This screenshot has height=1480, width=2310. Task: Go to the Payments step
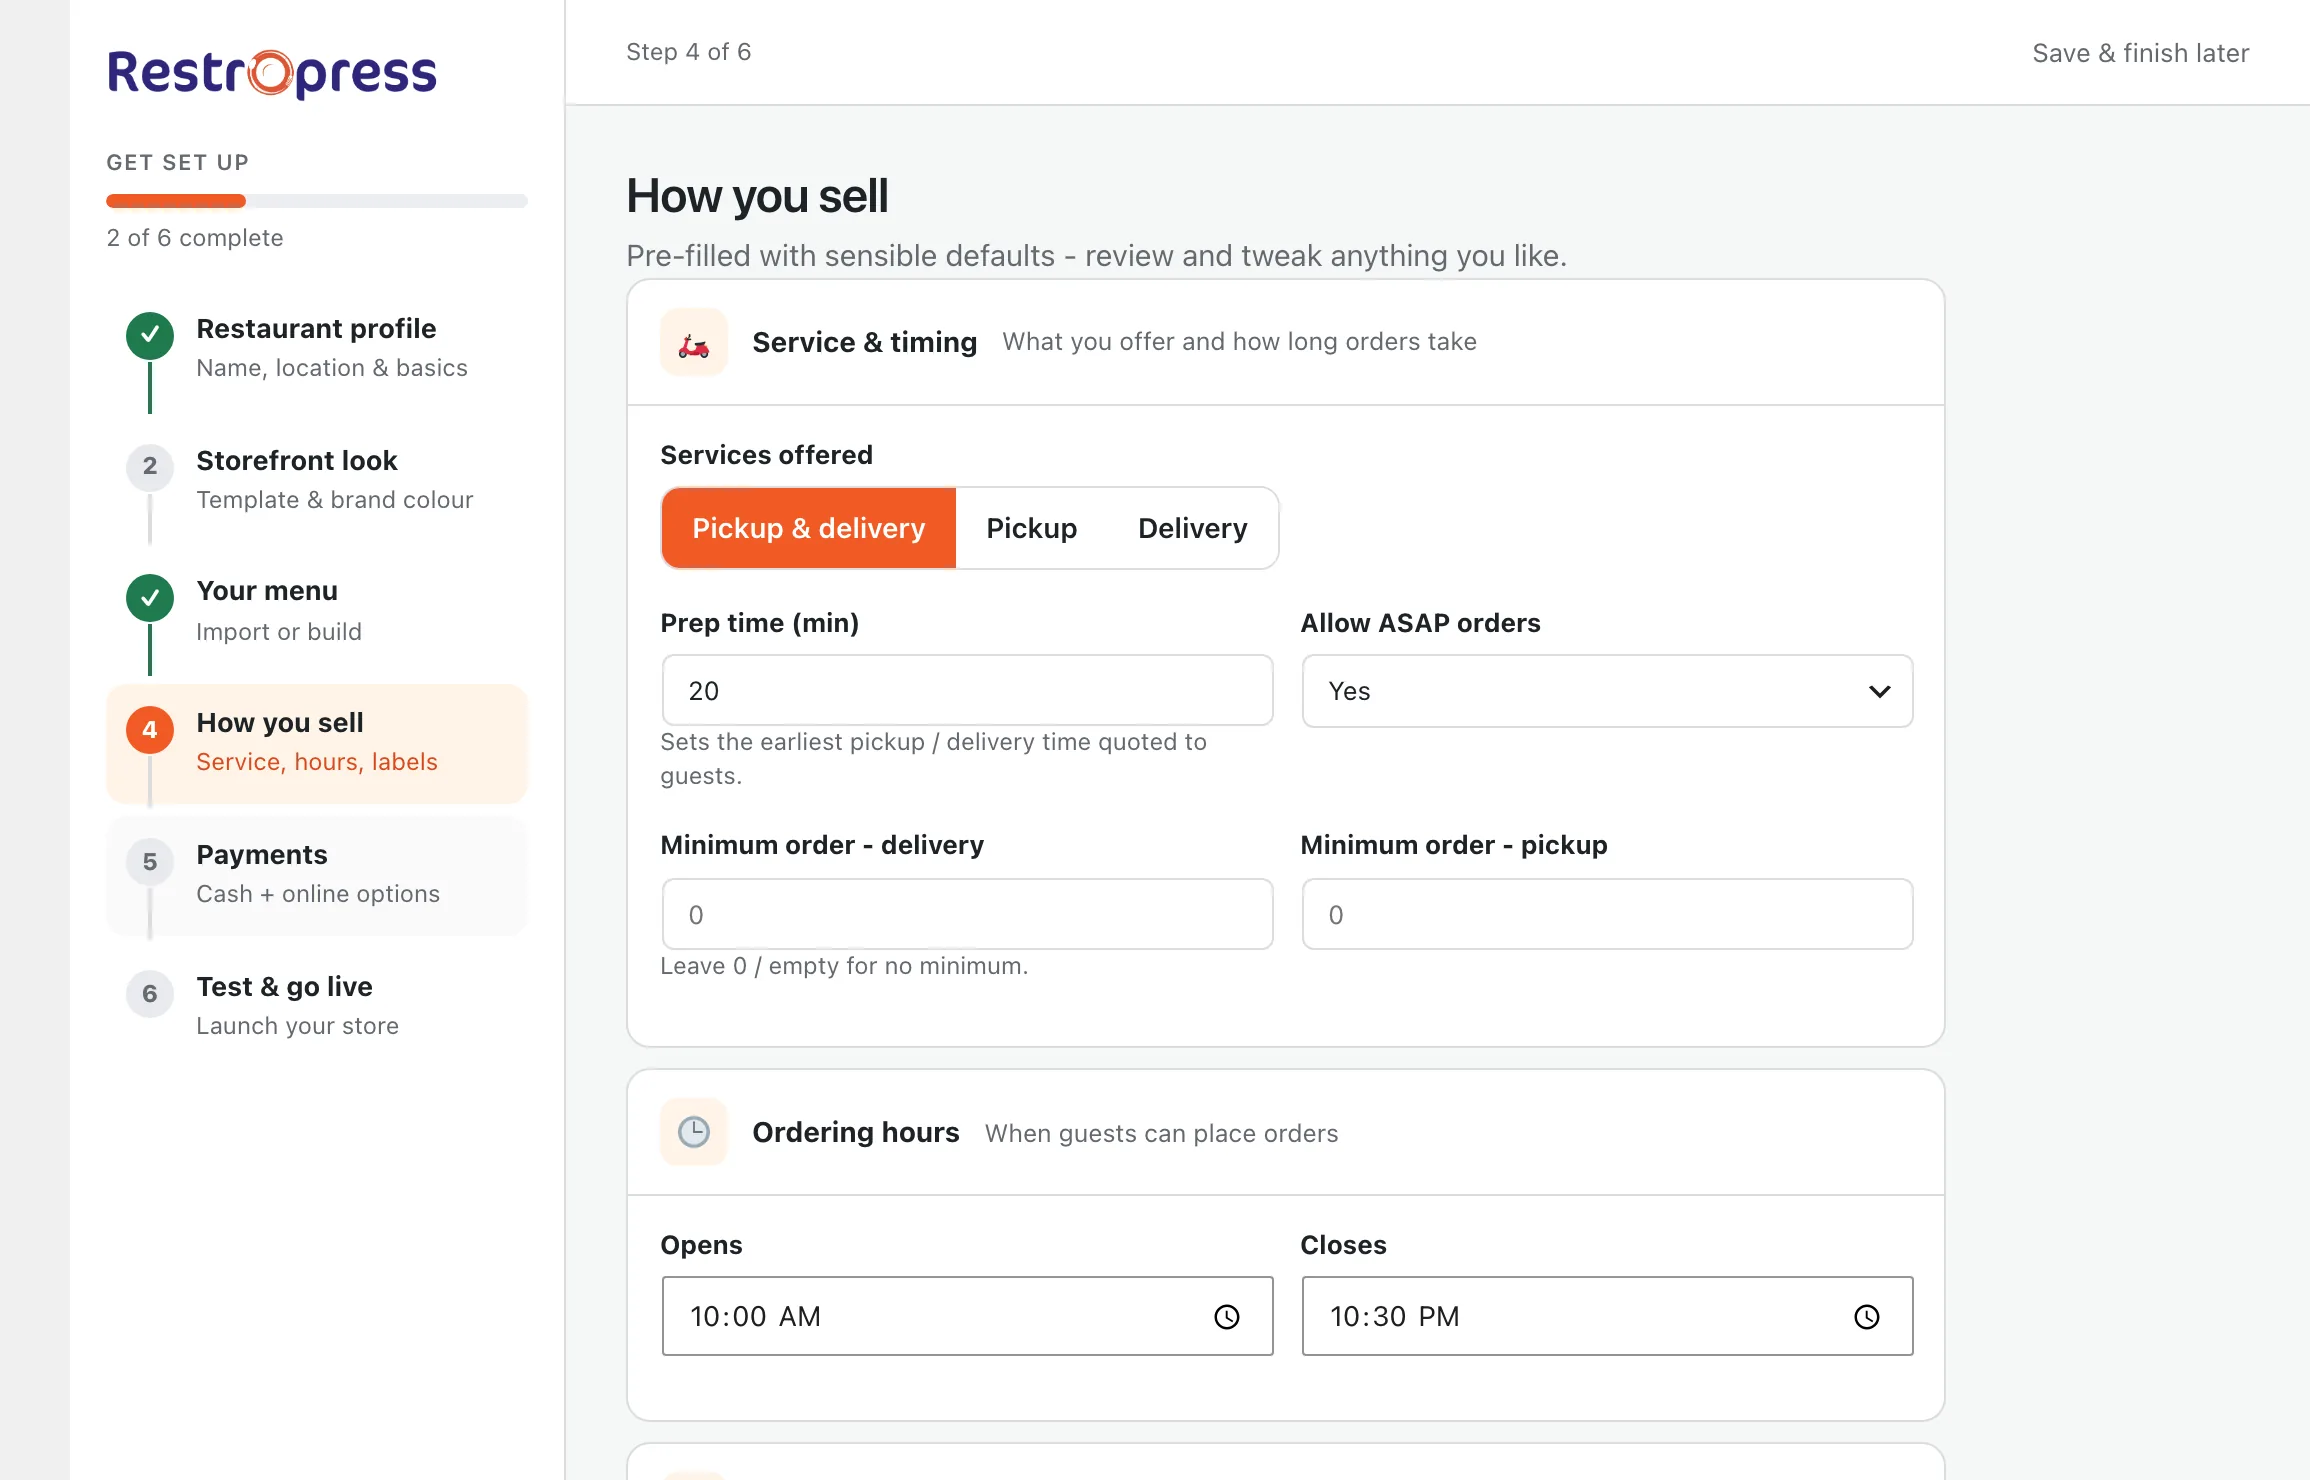tap(317, 875)
